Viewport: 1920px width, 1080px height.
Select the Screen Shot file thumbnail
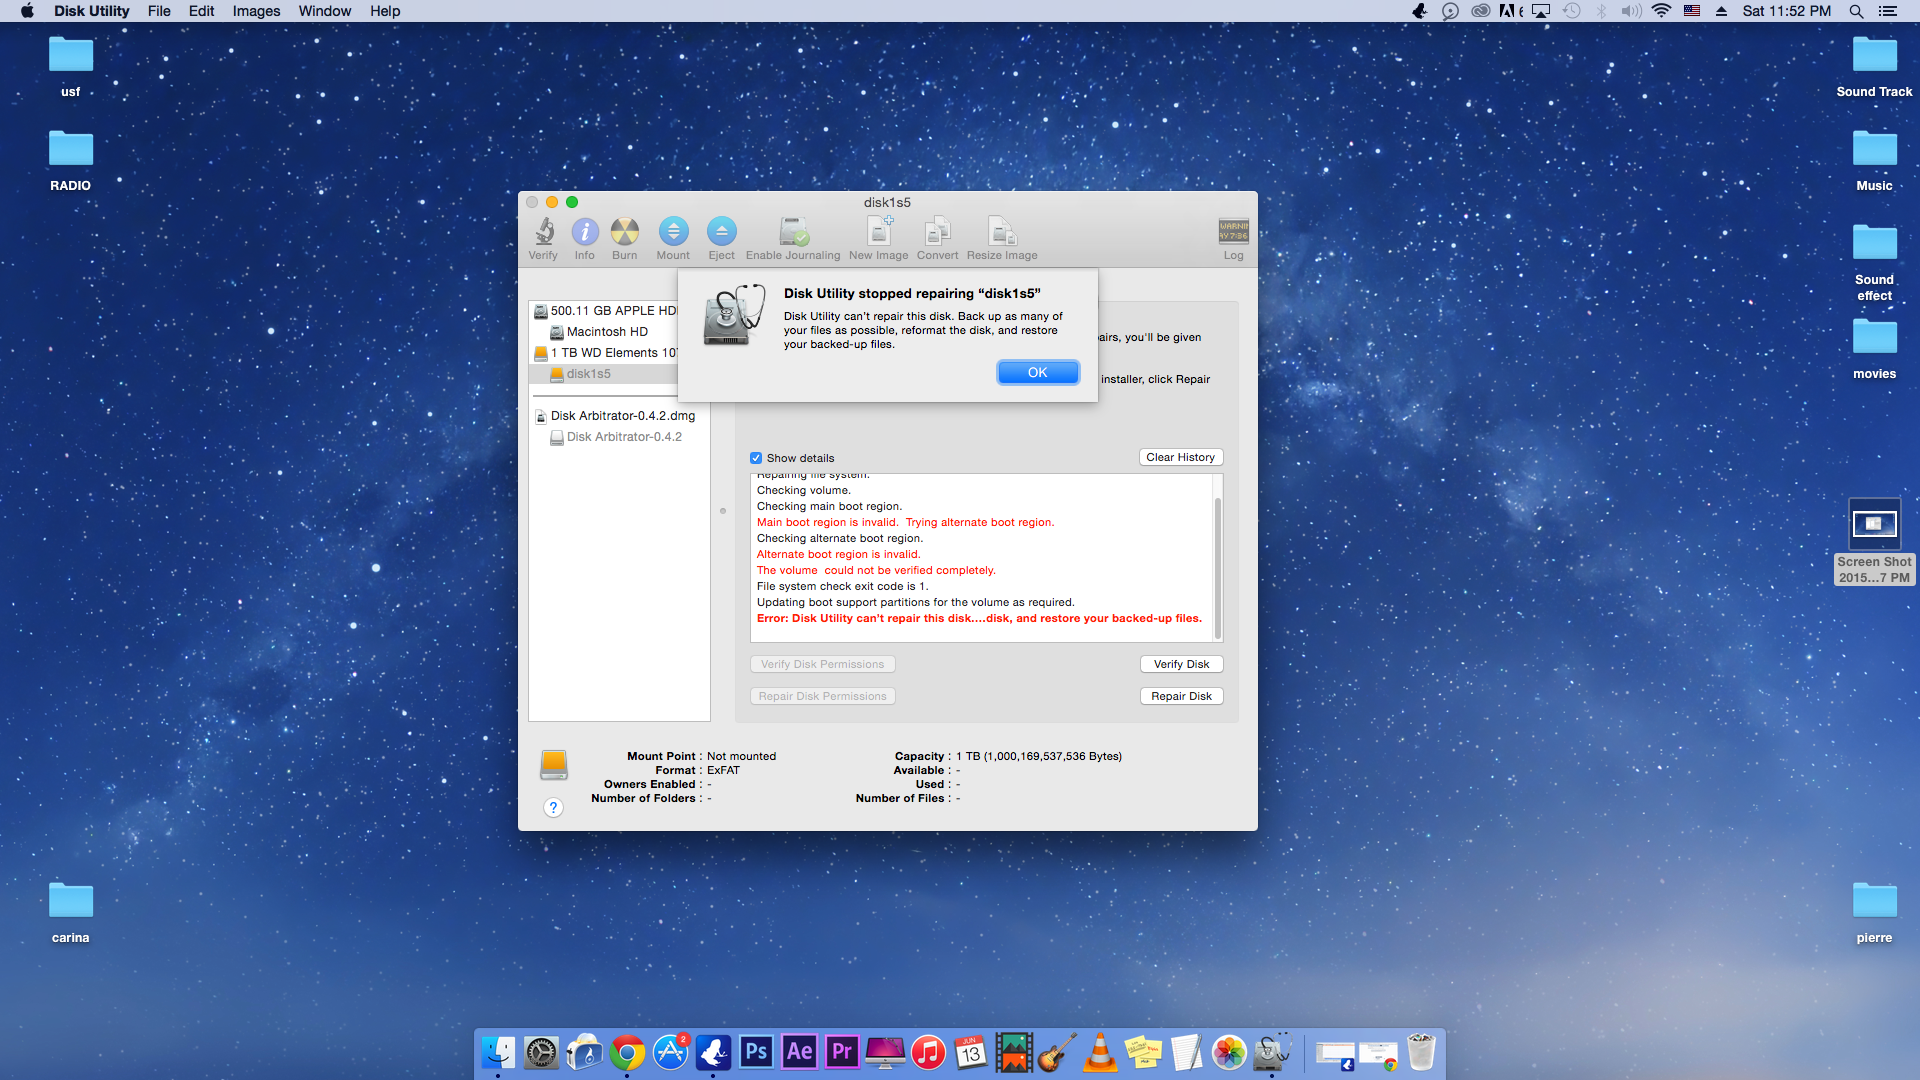[x=1874, y=524]
